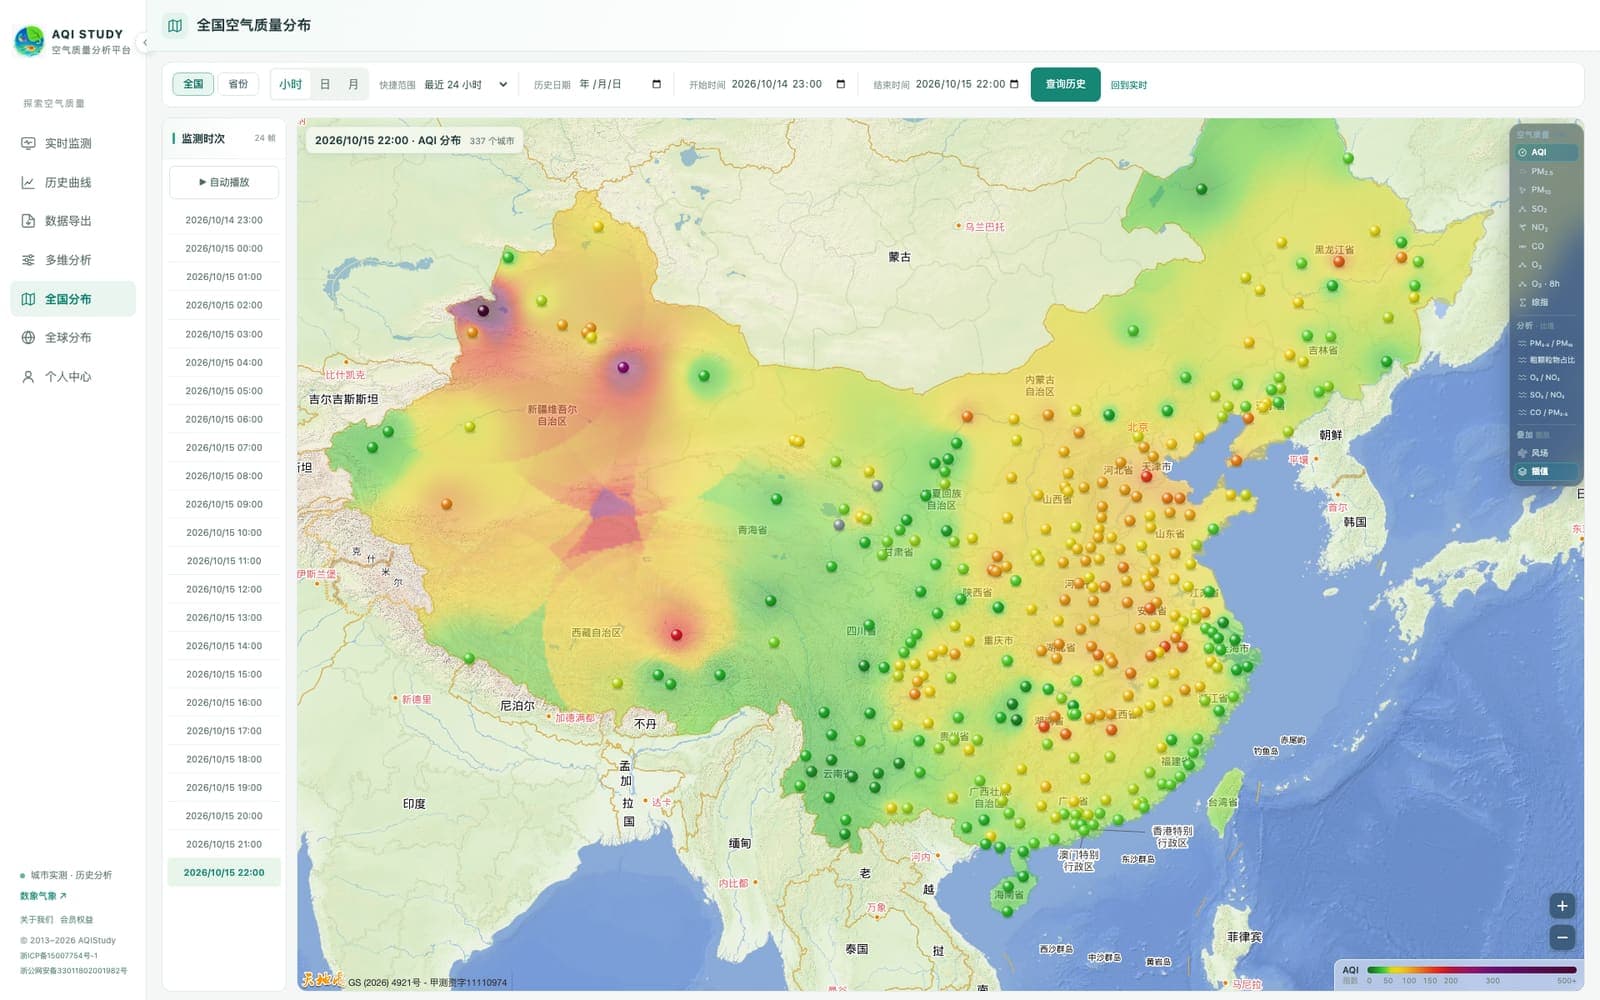This screenshot has height=1000, width=1600.
Task: Open the 快捷范围 最近 24 小时 dropdown
Action: pos(466,85)
